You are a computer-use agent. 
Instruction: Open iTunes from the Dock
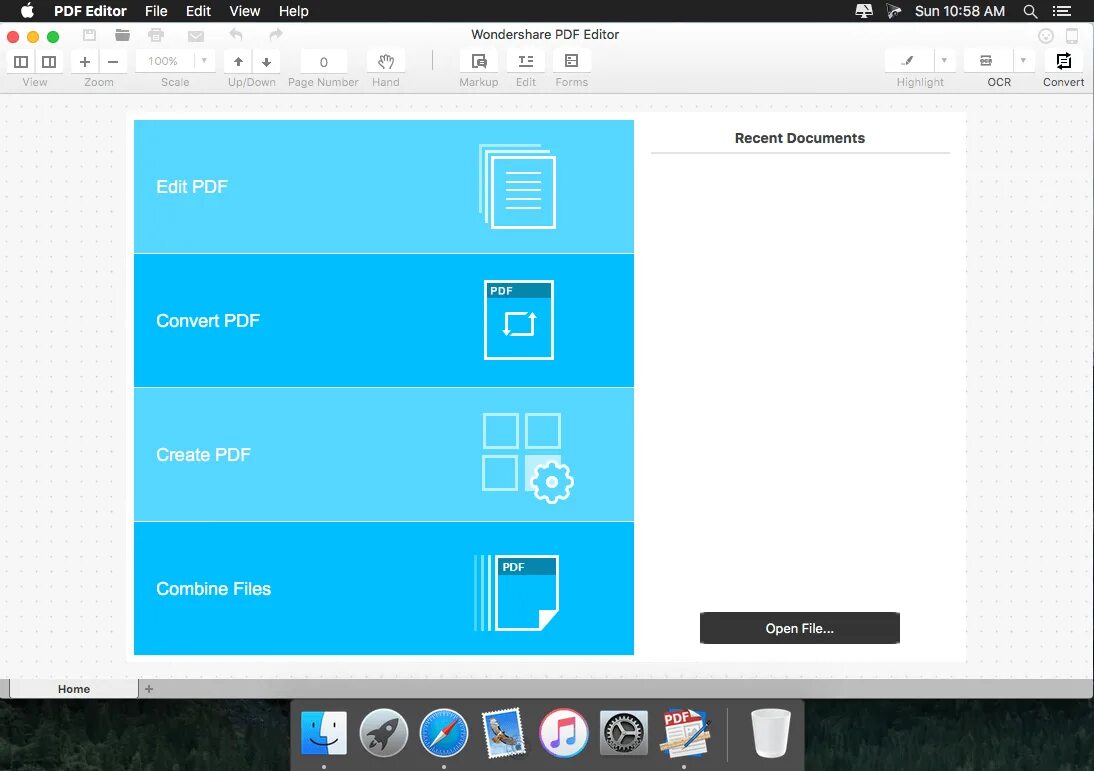(x=563, y=733)
